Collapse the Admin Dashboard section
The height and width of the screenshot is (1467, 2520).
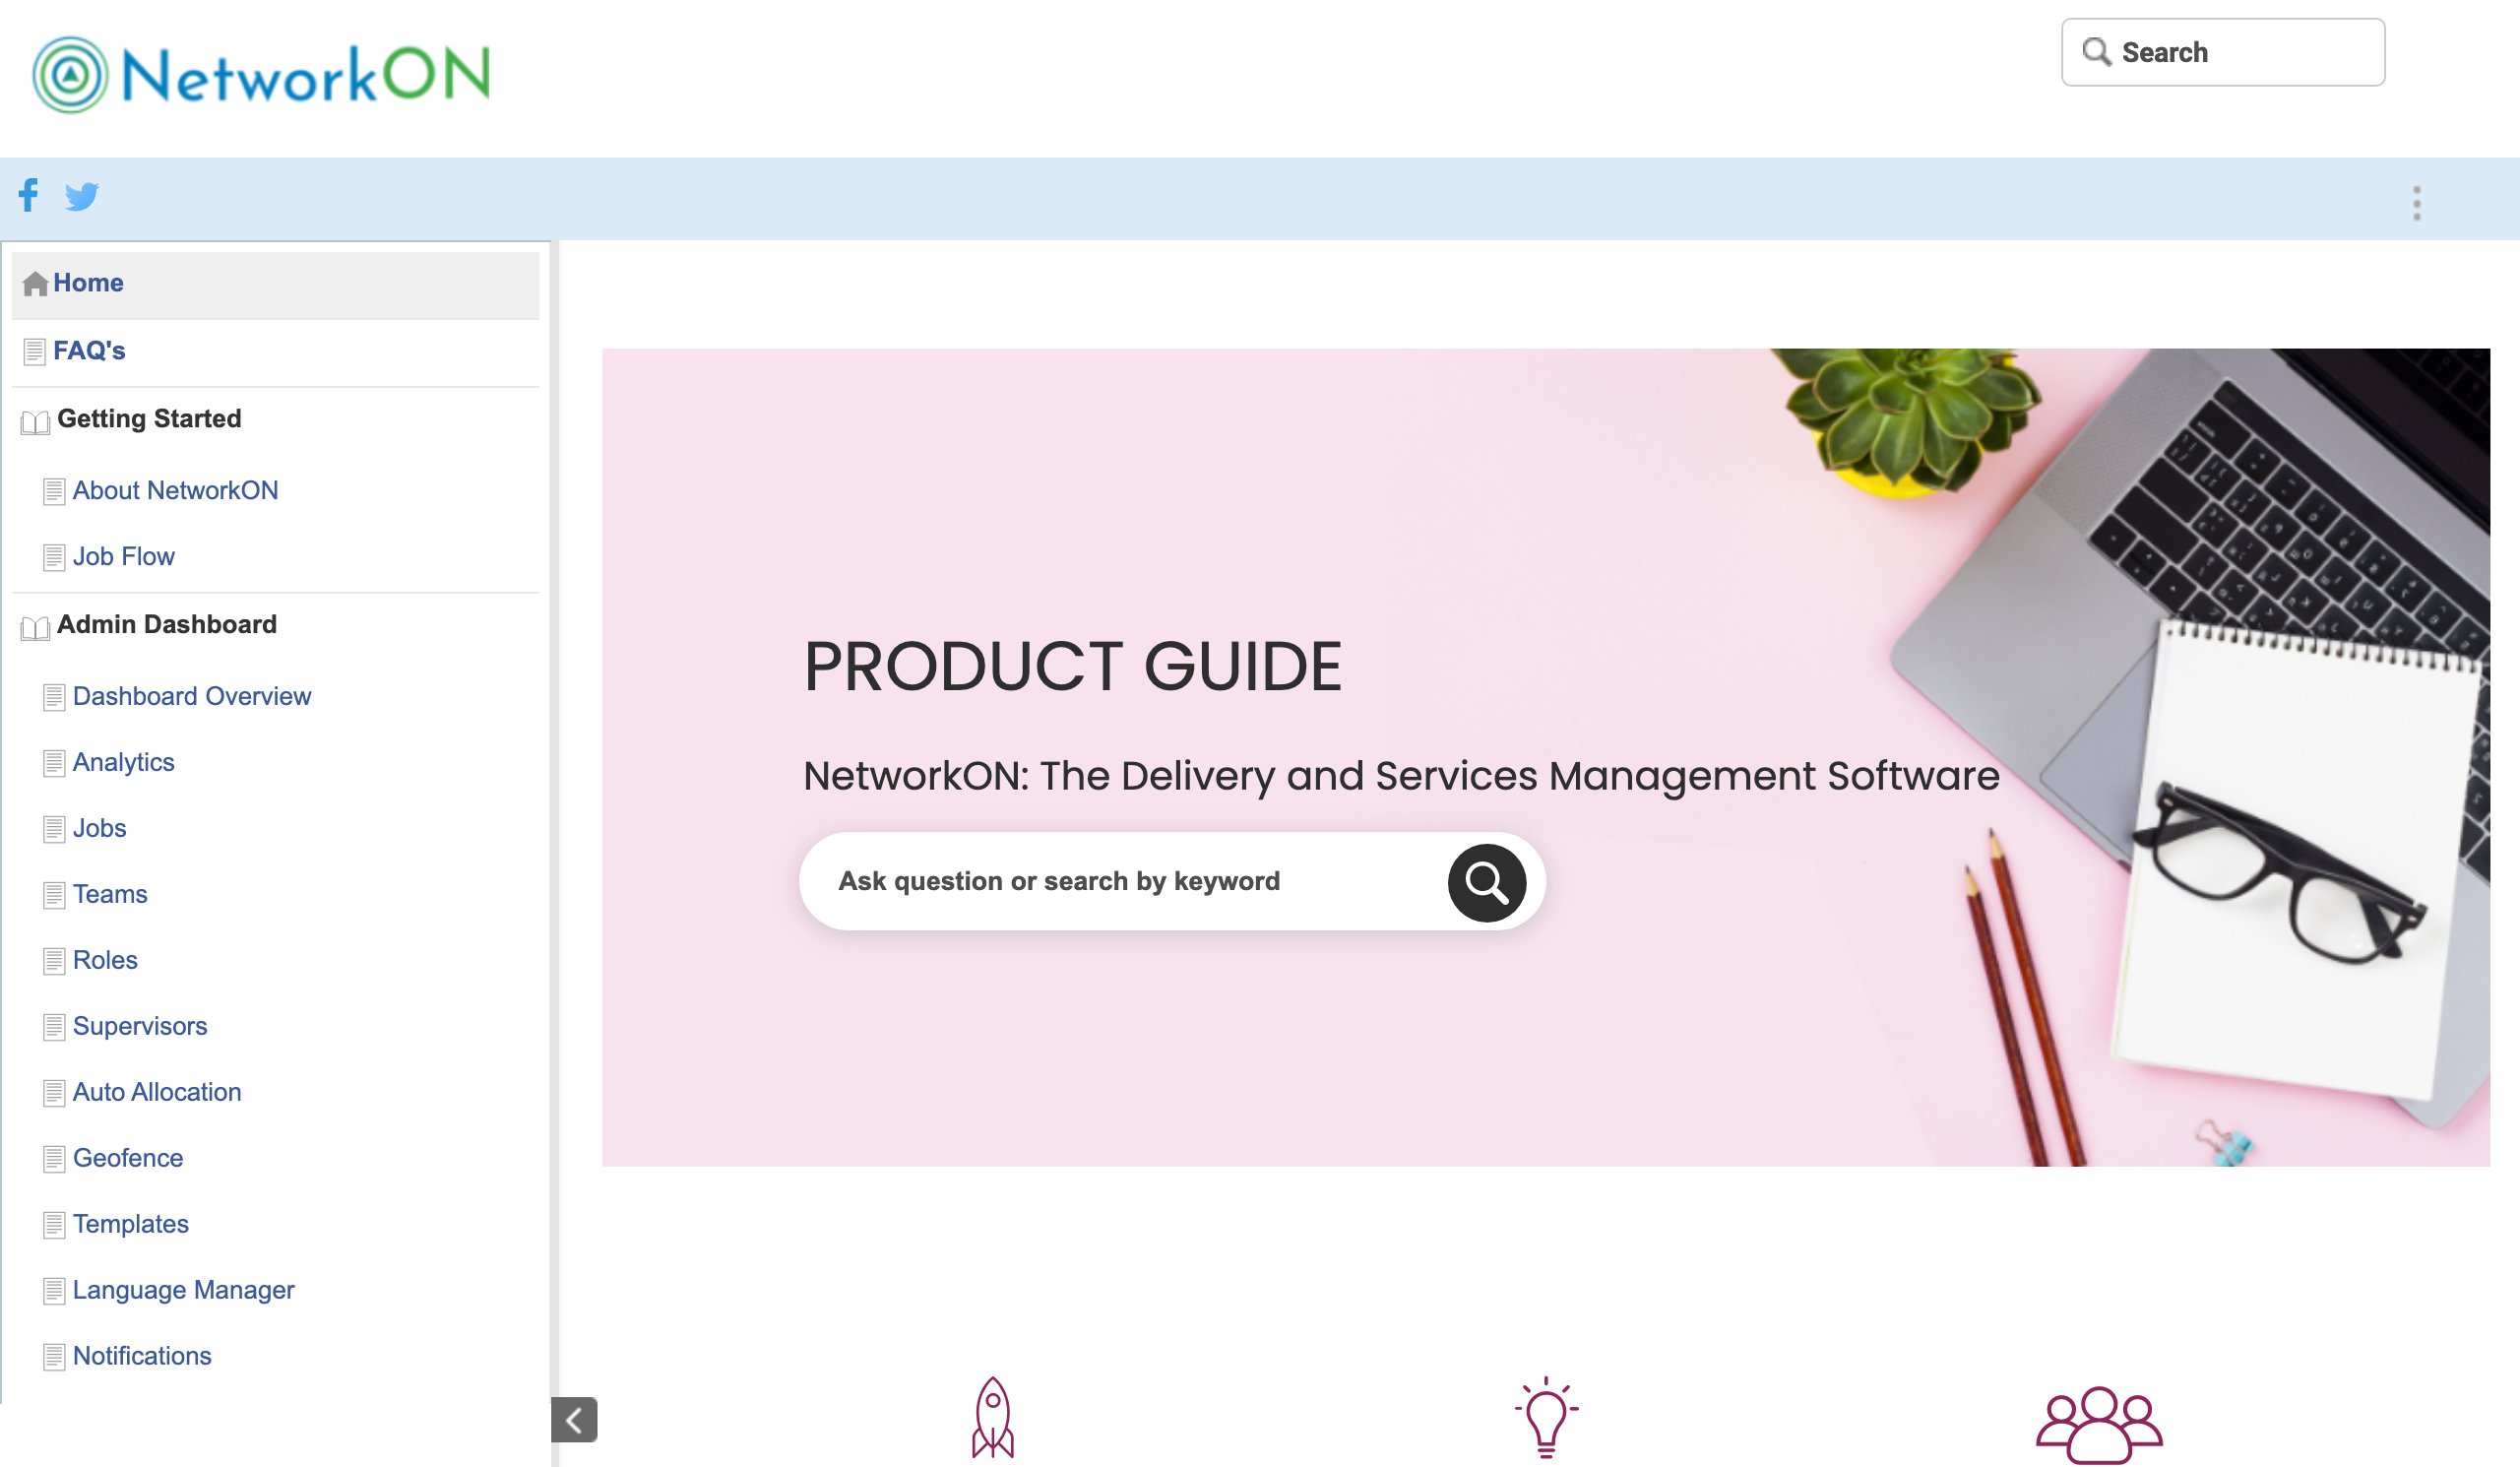point(167,625)
